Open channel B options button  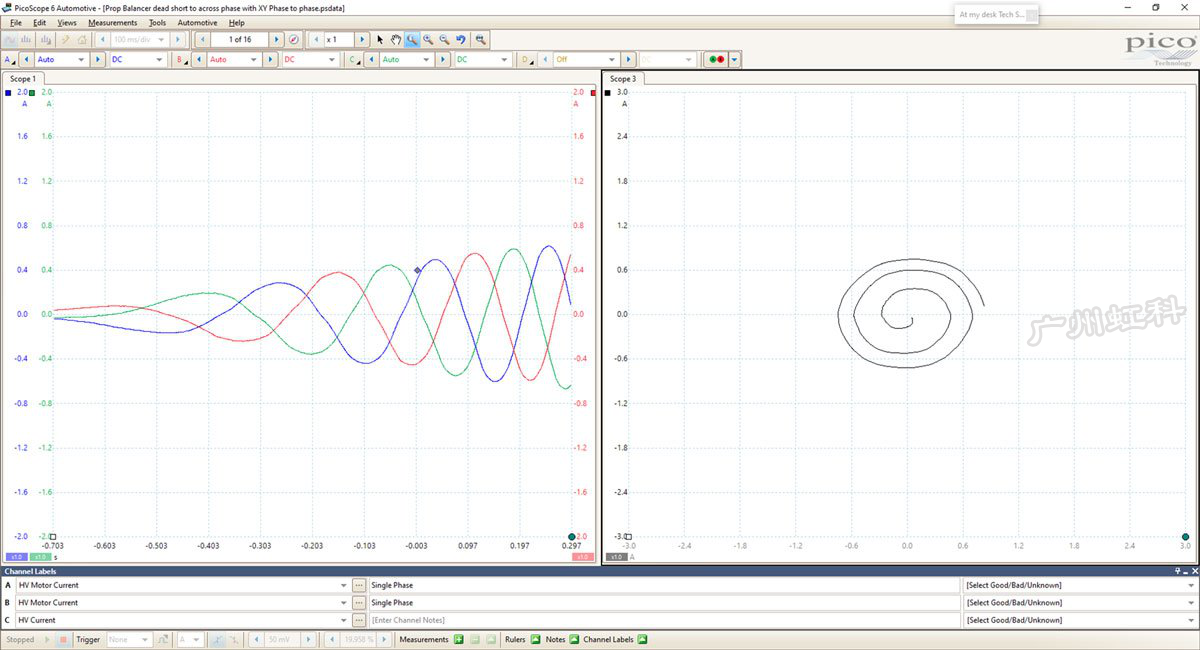[181, 60]
